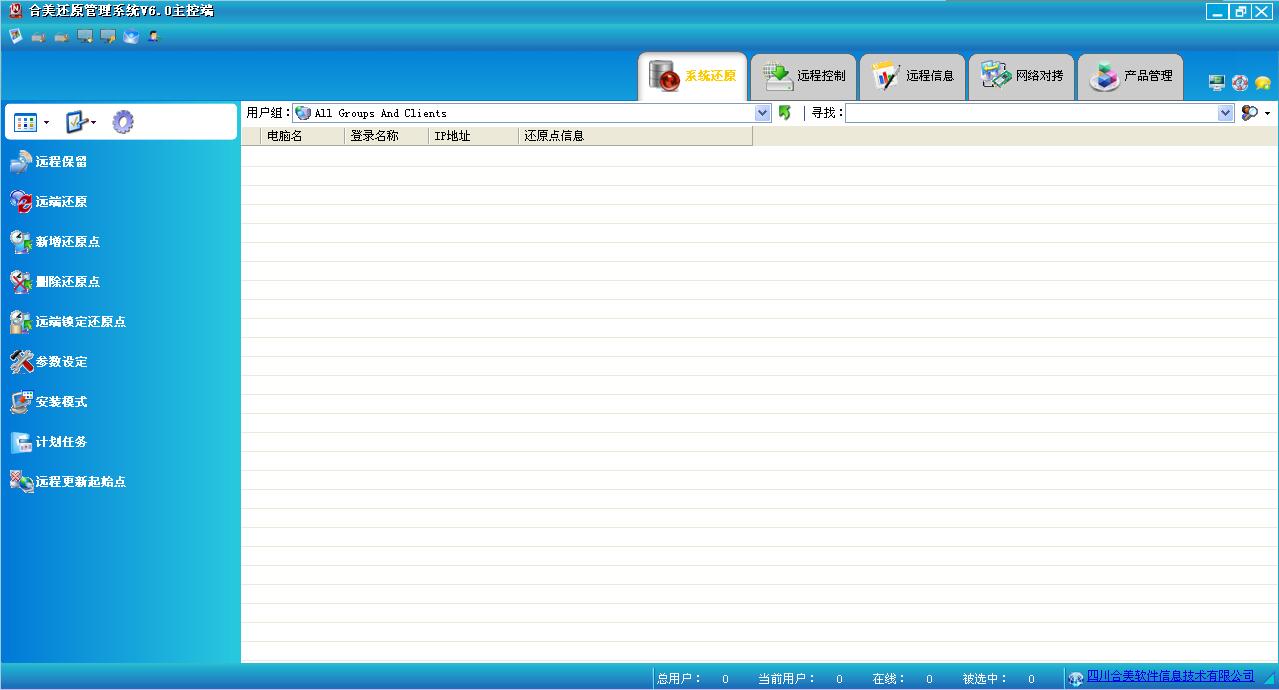Switch to 网络对拷 tab
The height and width of the screenshot is (690, 1279).
tap(1021, 76)
